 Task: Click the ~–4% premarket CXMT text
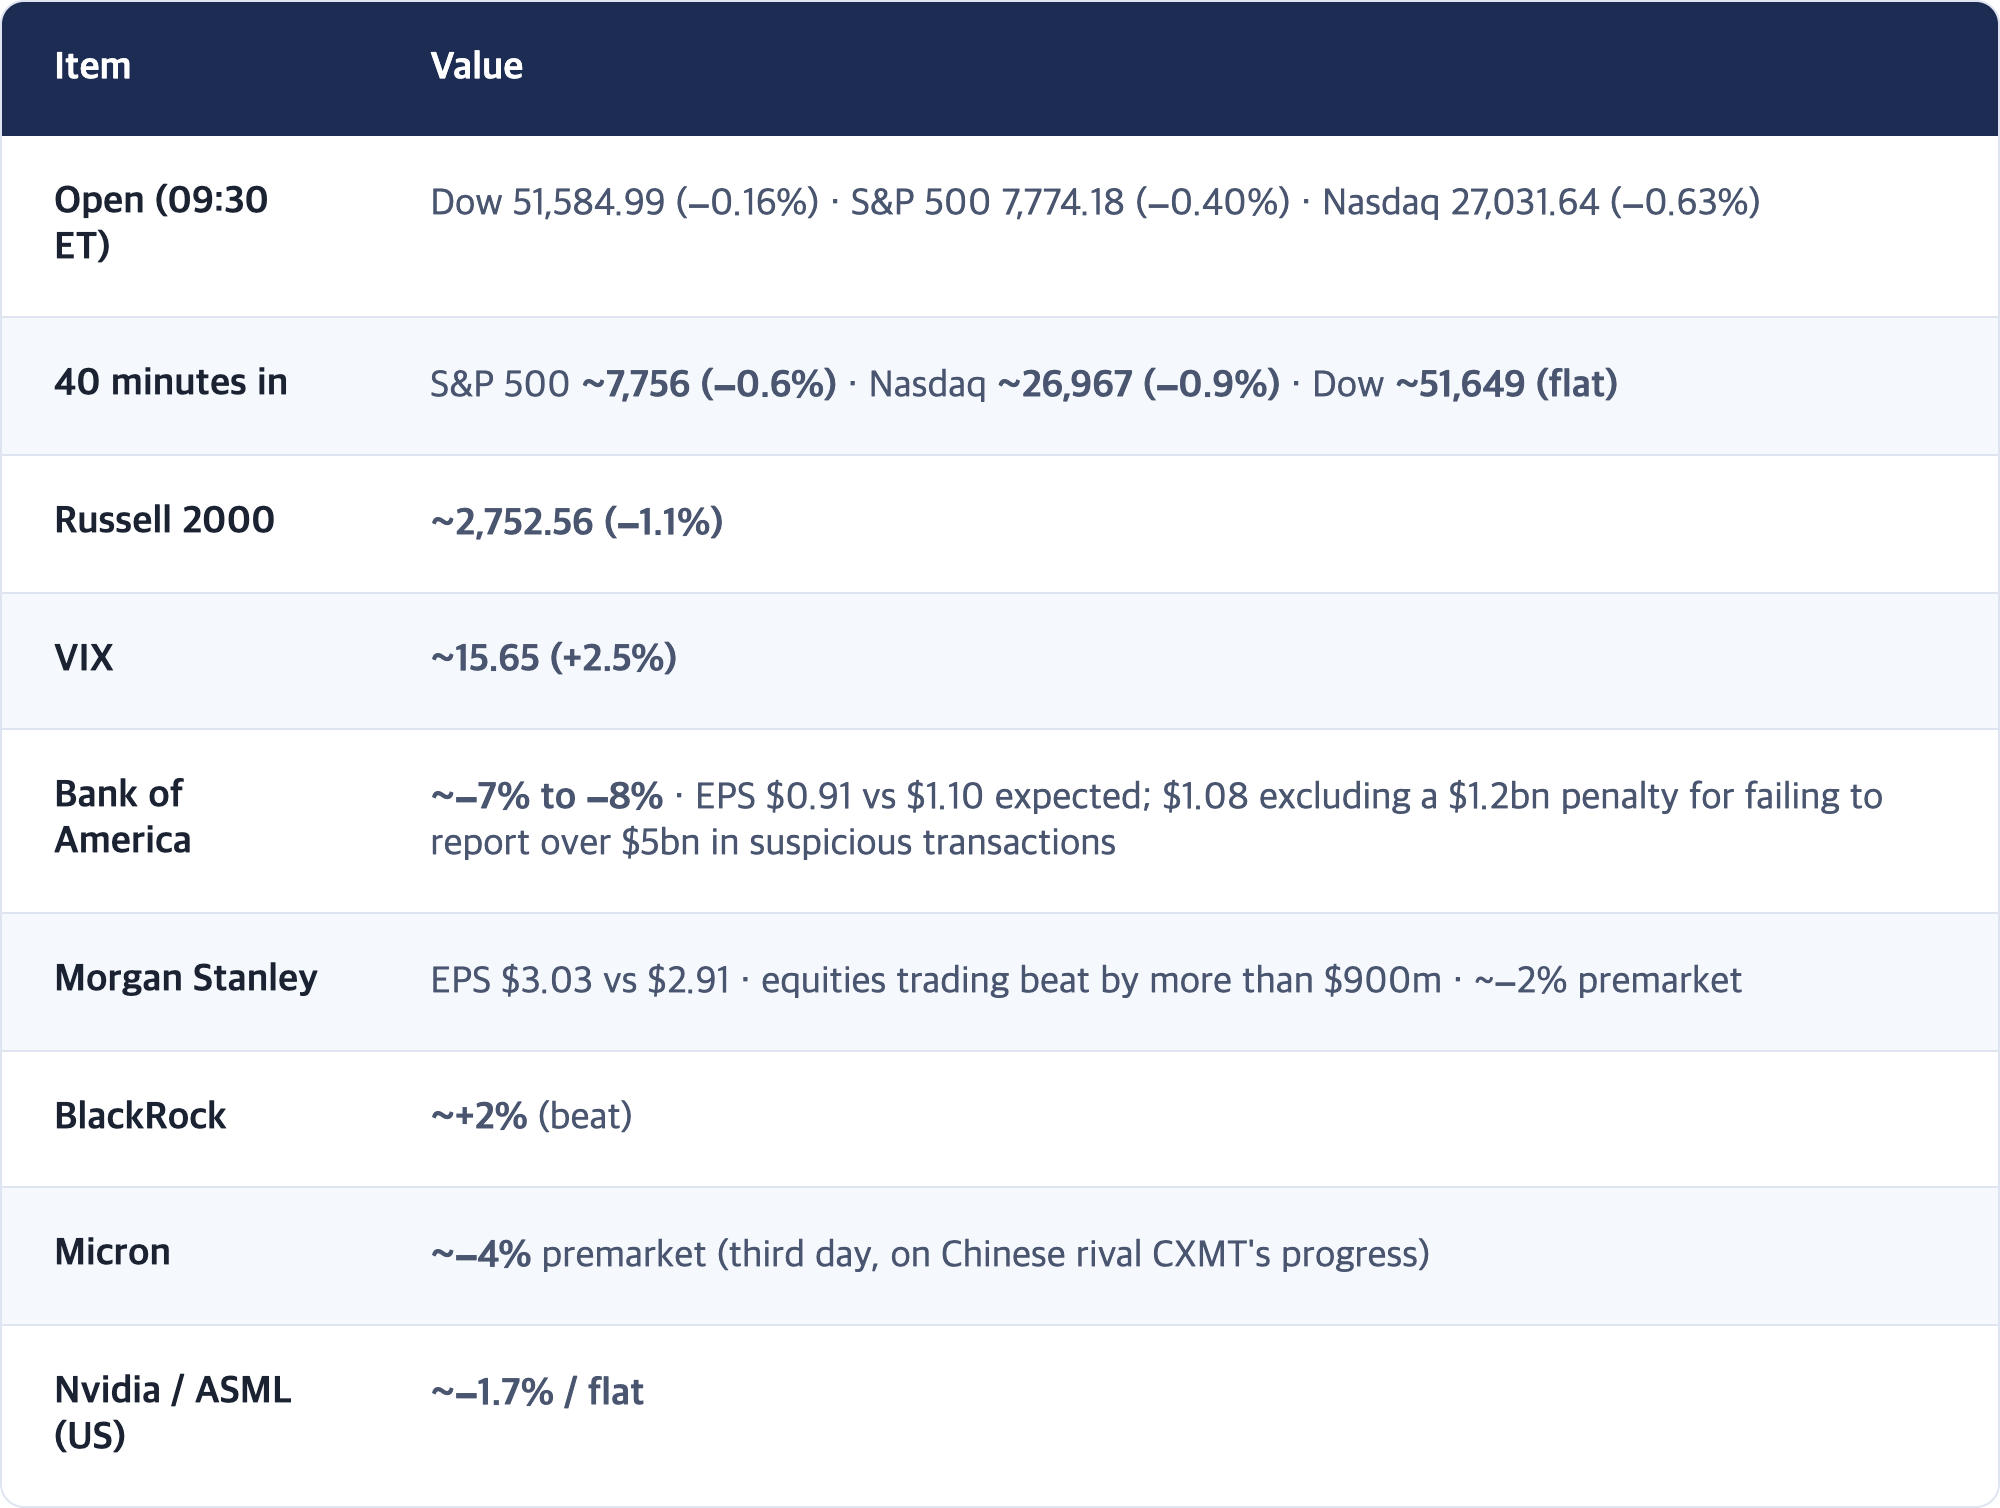(930, 1254)
